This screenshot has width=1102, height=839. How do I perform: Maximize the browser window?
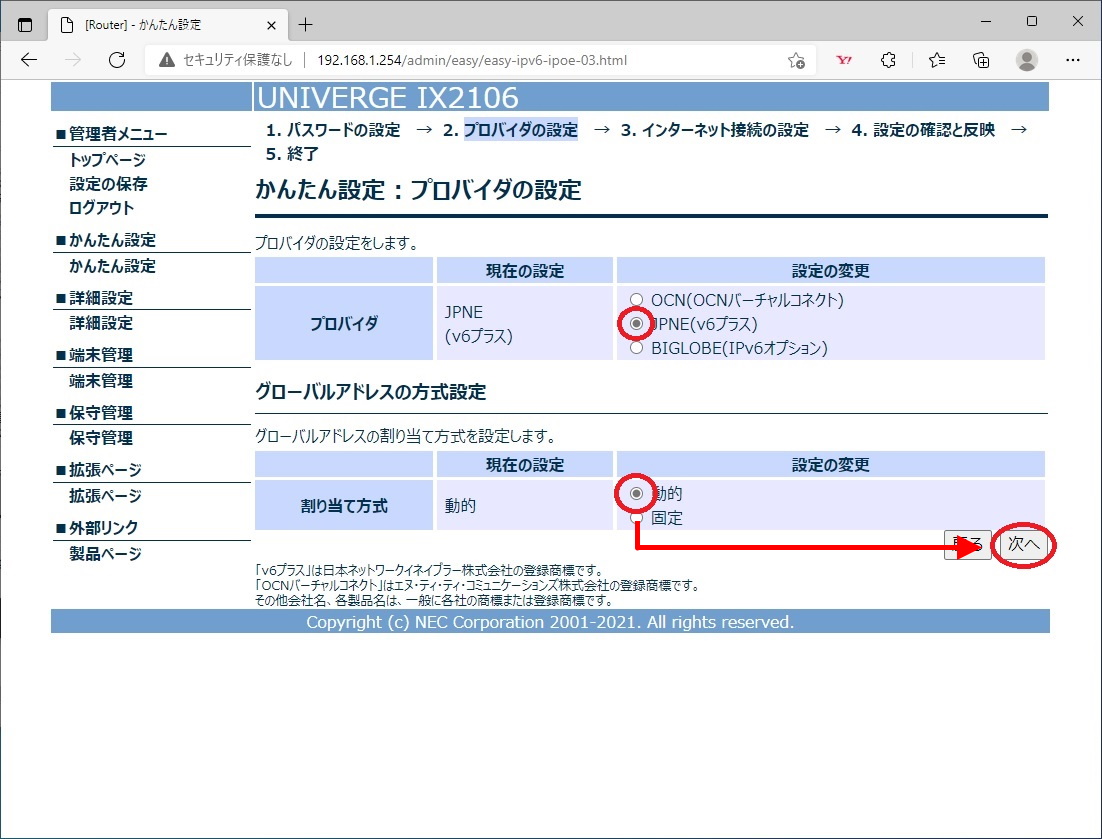pos(1032,22)
